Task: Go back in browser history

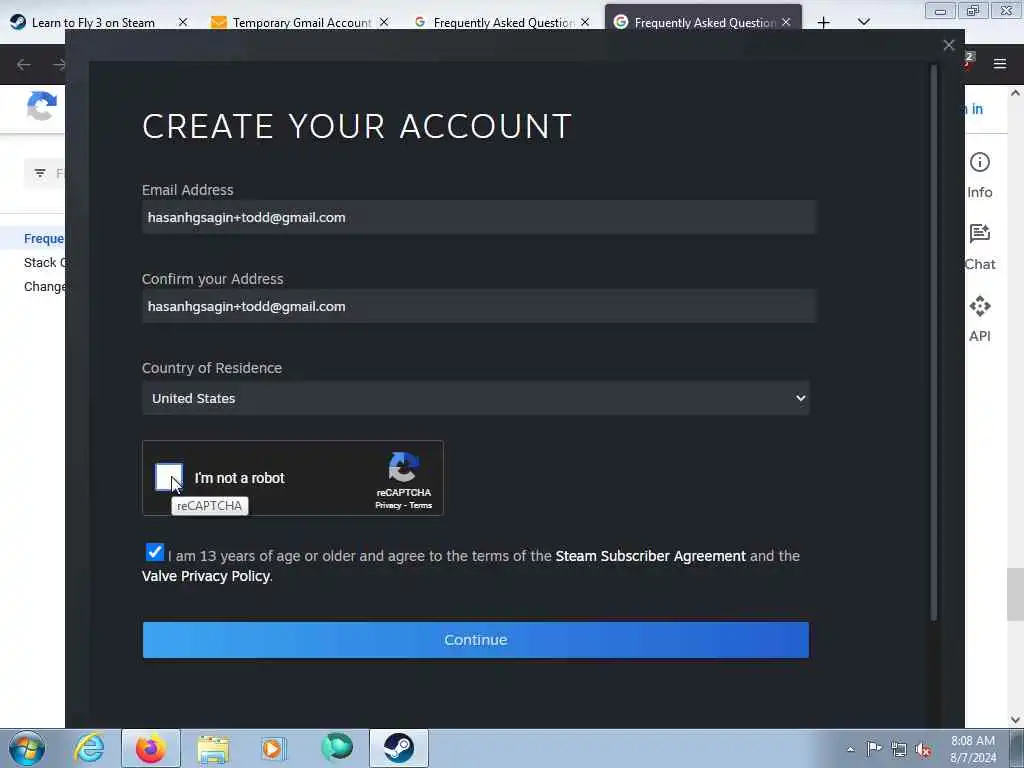Action: (x=24, y=64)
